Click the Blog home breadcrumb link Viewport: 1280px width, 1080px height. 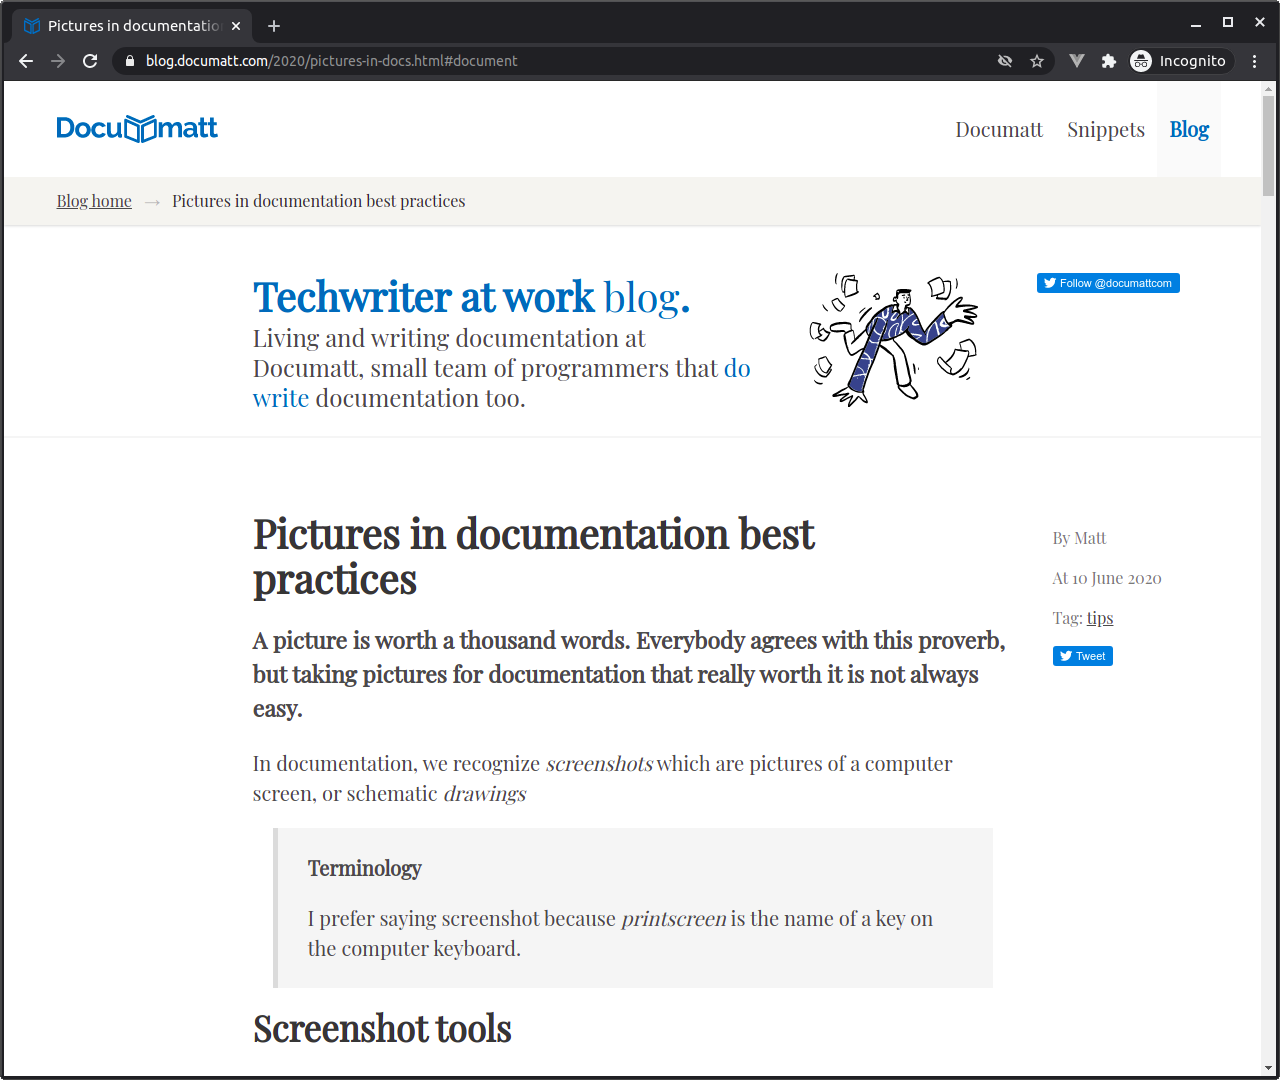click(x=94, y=201)
